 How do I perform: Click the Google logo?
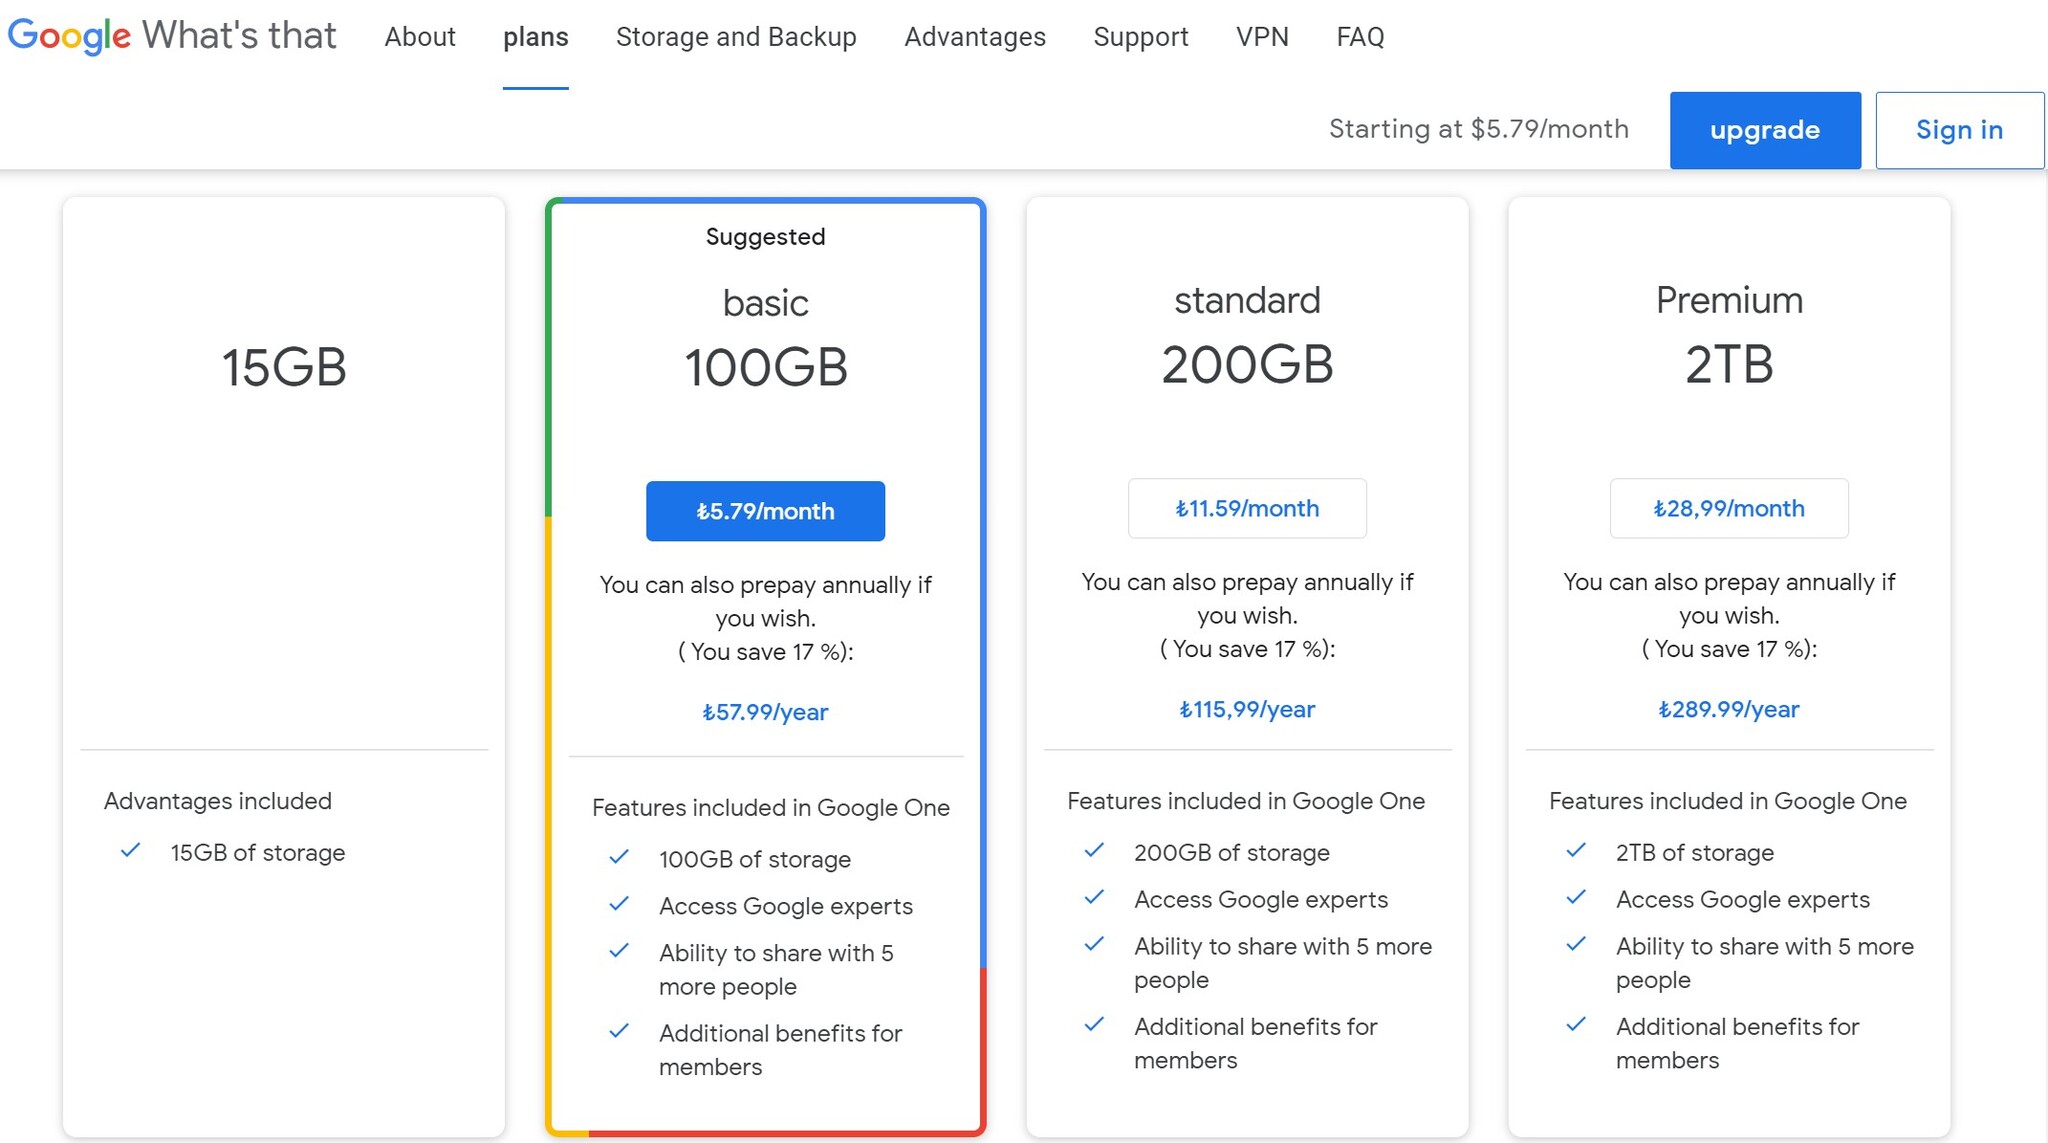(x=69, y=36)
